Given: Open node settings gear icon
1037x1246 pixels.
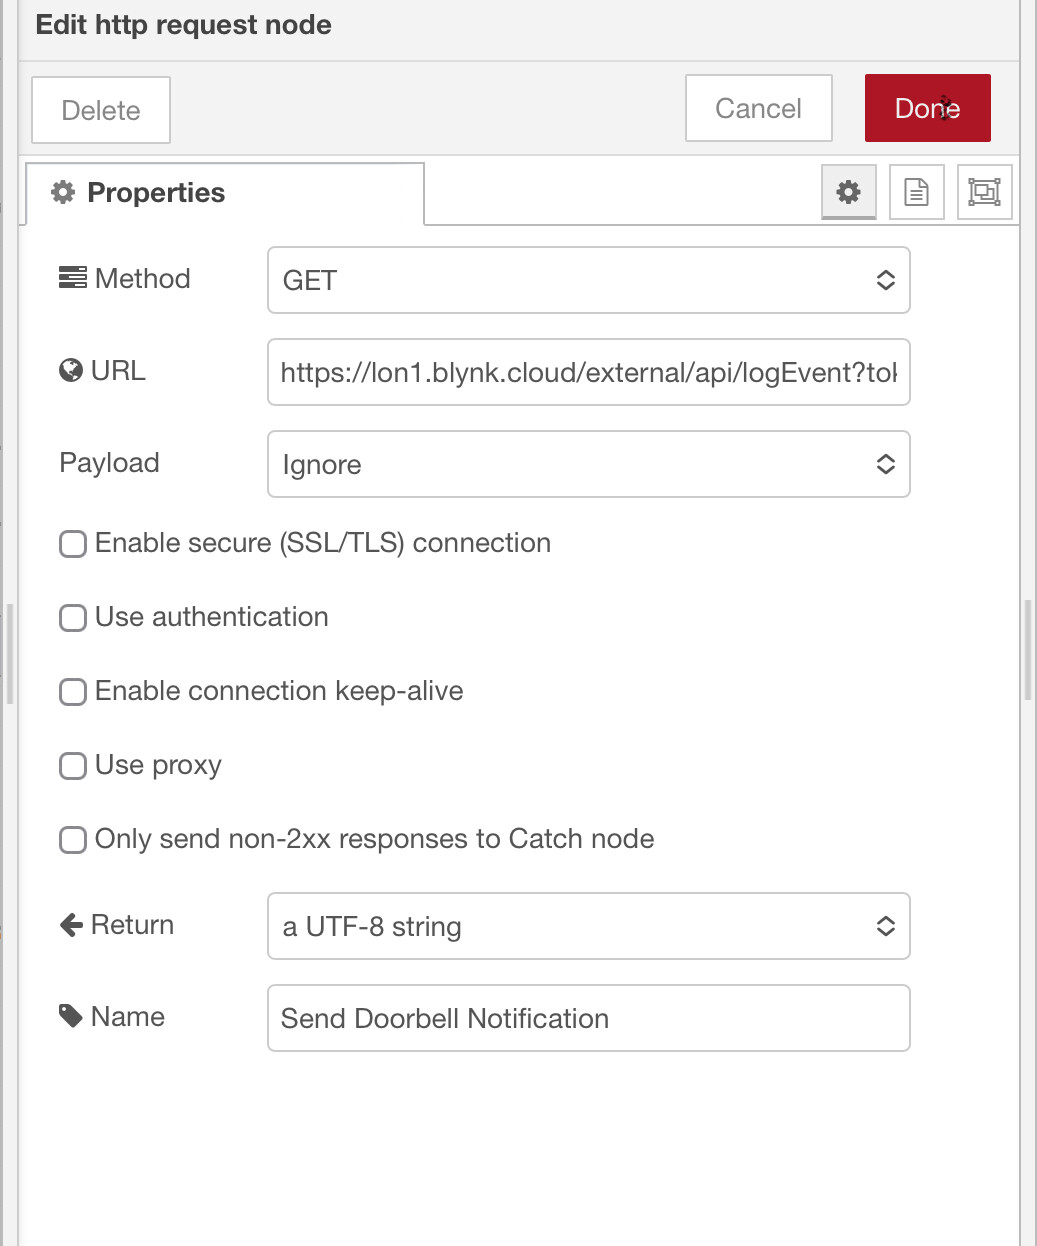Looking at the screenshot, I should [x=848, y=192].
